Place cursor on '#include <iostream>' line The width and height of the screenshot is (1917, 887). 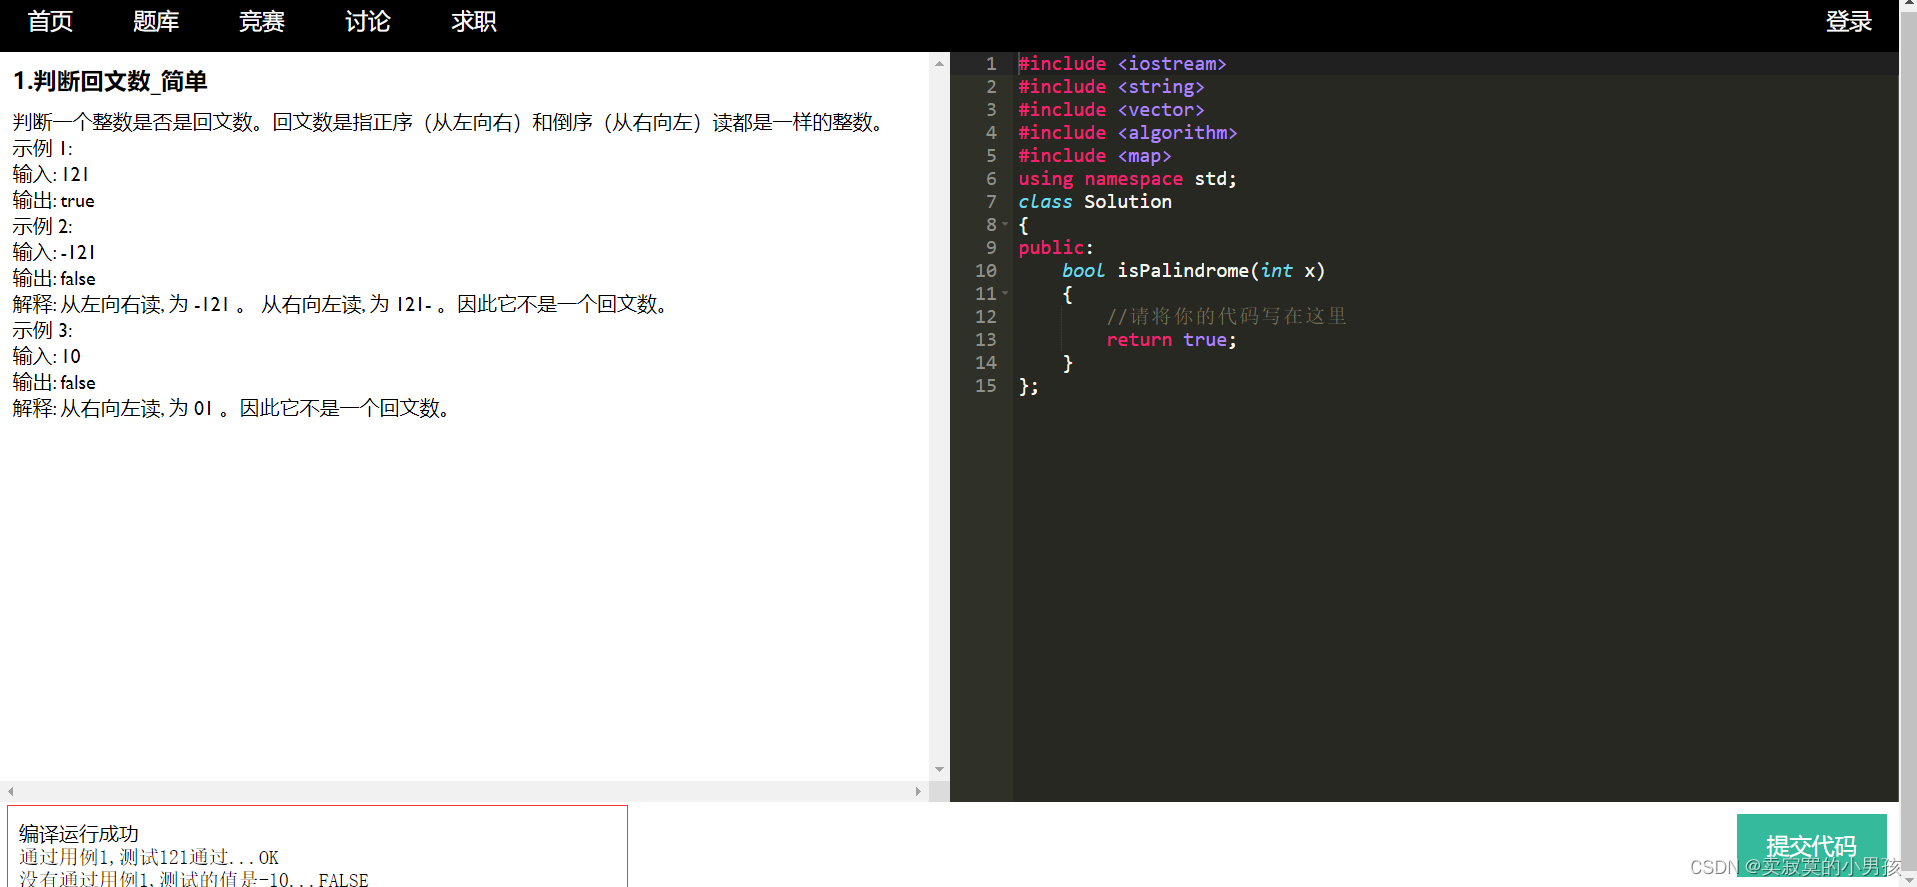[x=1122, y=64]
